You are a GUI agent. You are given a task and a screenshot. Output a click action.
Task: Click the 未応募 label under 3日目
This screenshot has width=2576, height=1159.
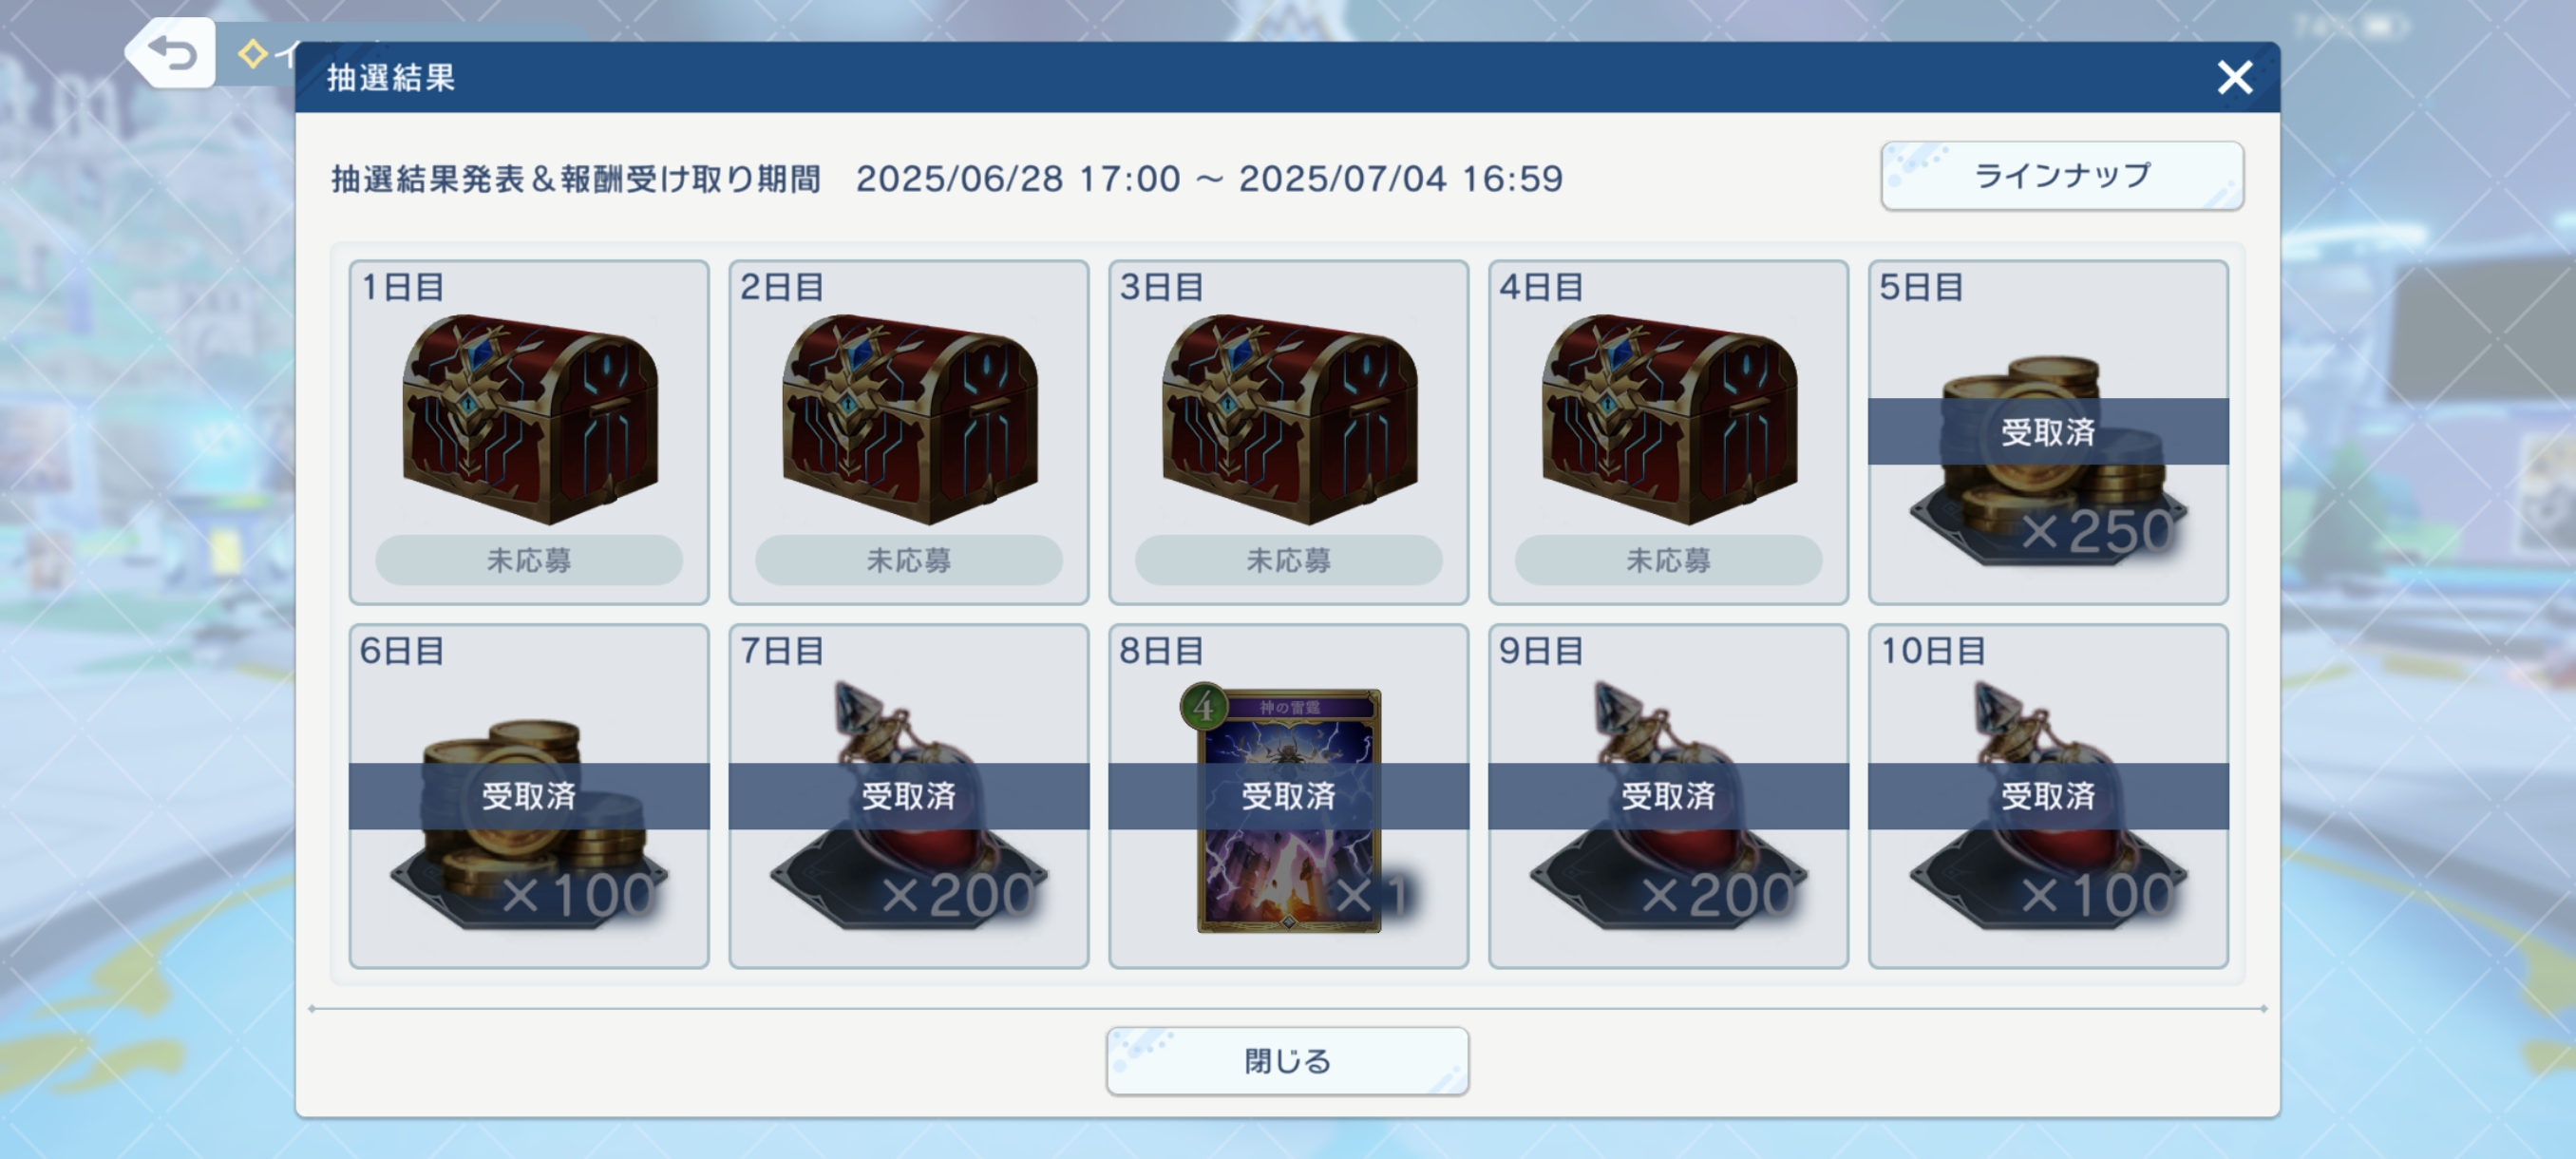pyautogui.click(x=1289, y=560)
